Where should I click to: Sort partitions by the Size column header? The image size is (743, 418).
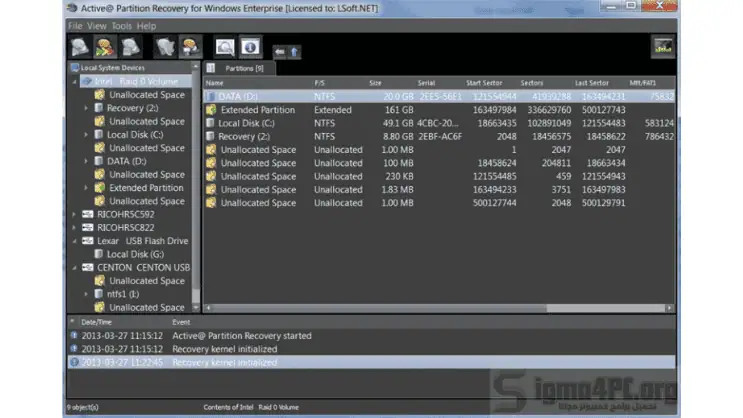pyautogui.click(x=375, y=82)
